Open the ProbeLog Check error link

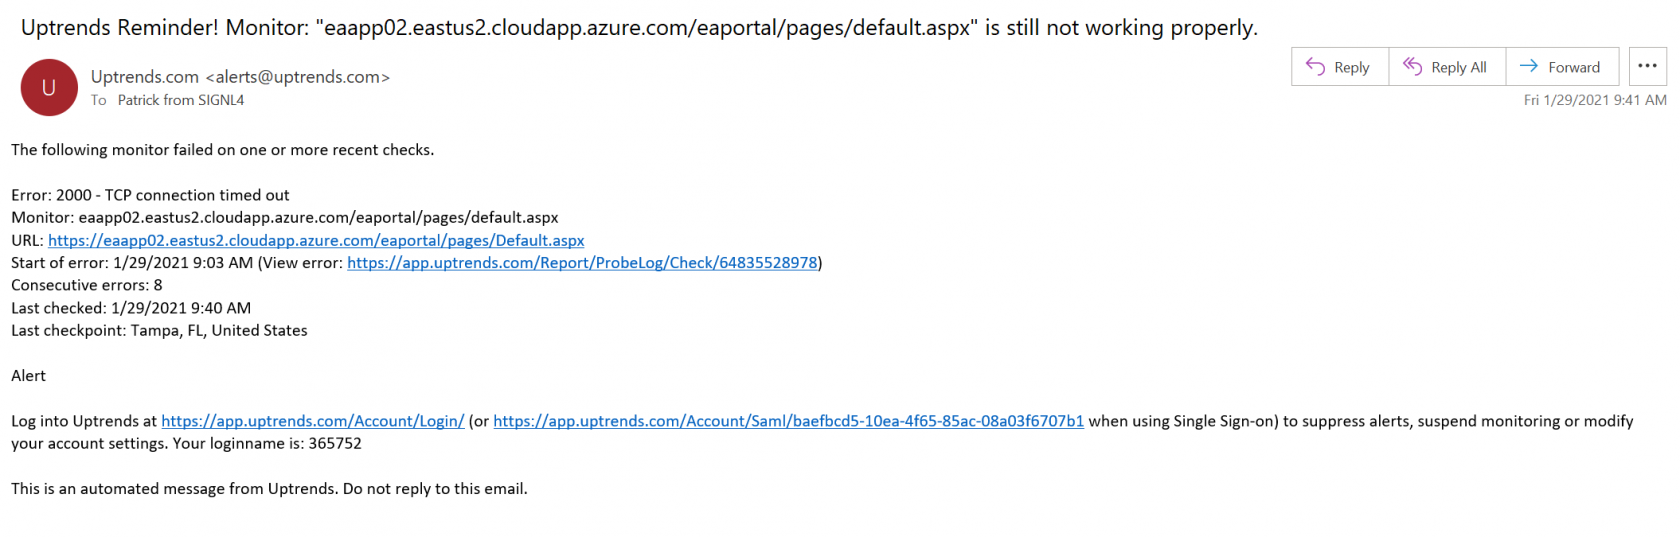point(582,263)
